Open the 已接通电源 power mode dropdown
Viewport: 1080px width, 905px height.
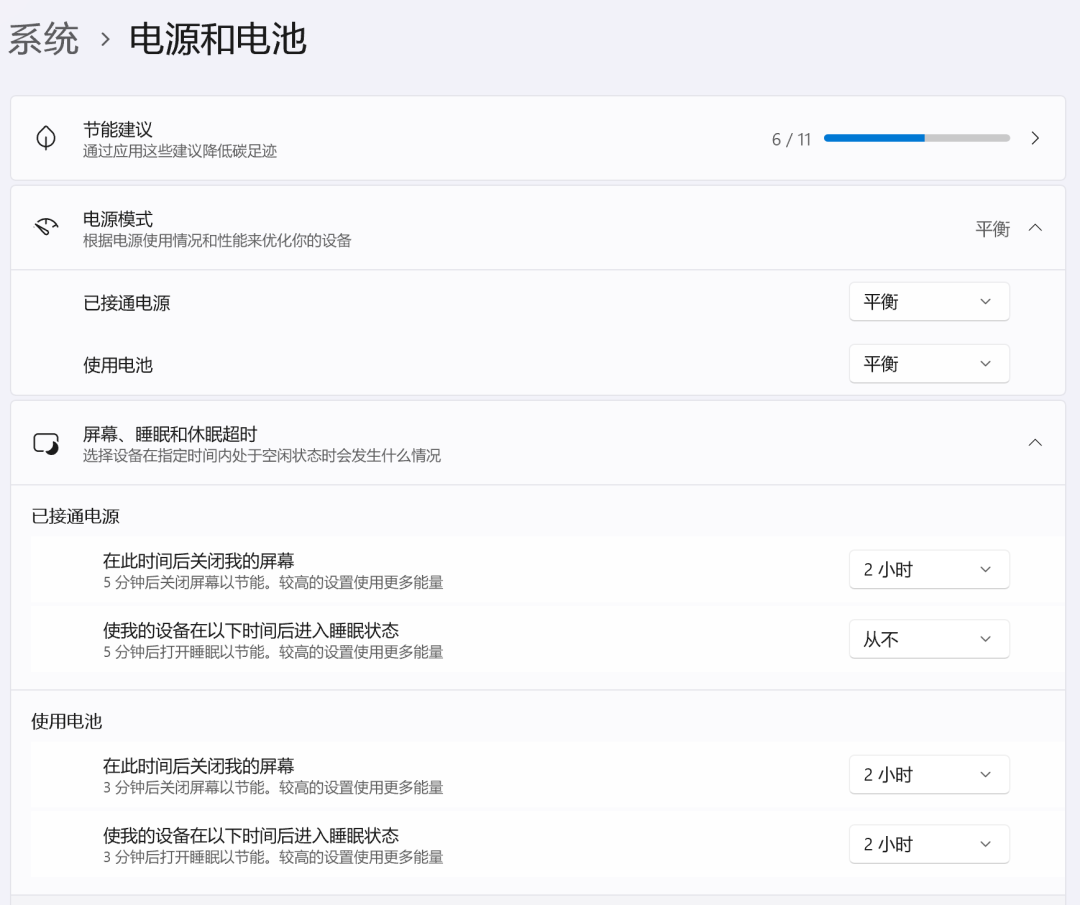(928, 301)
